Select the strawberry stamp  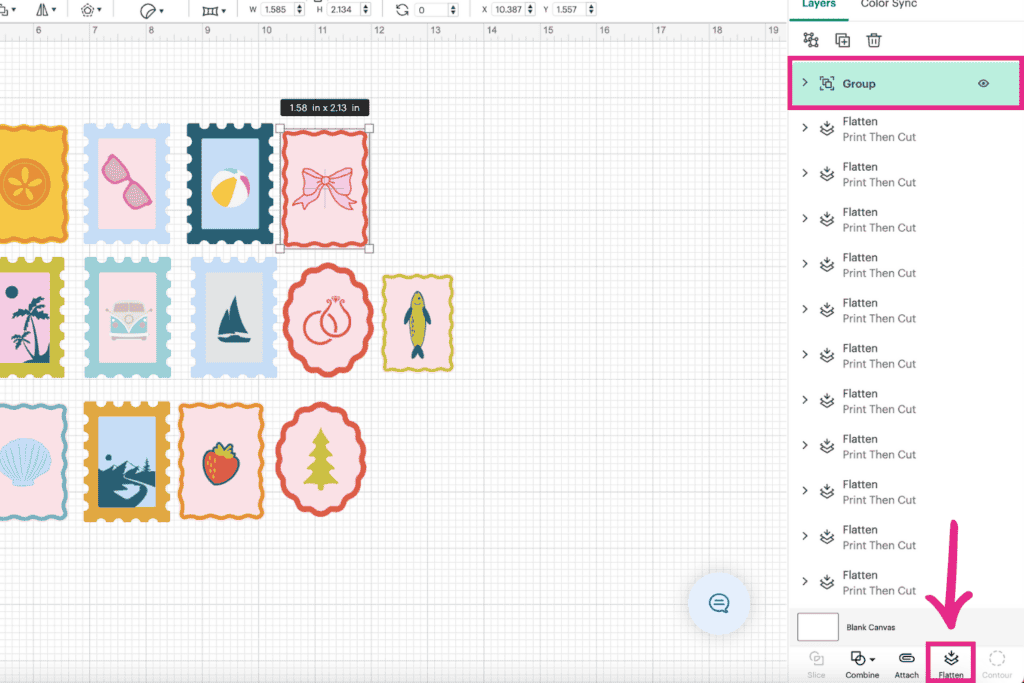(x=221, y=461)
